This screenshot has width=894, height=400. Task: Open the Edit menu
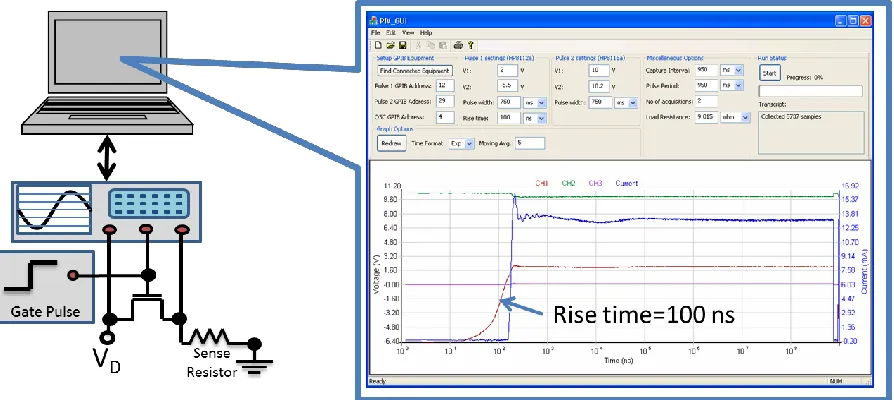(391, 33)
